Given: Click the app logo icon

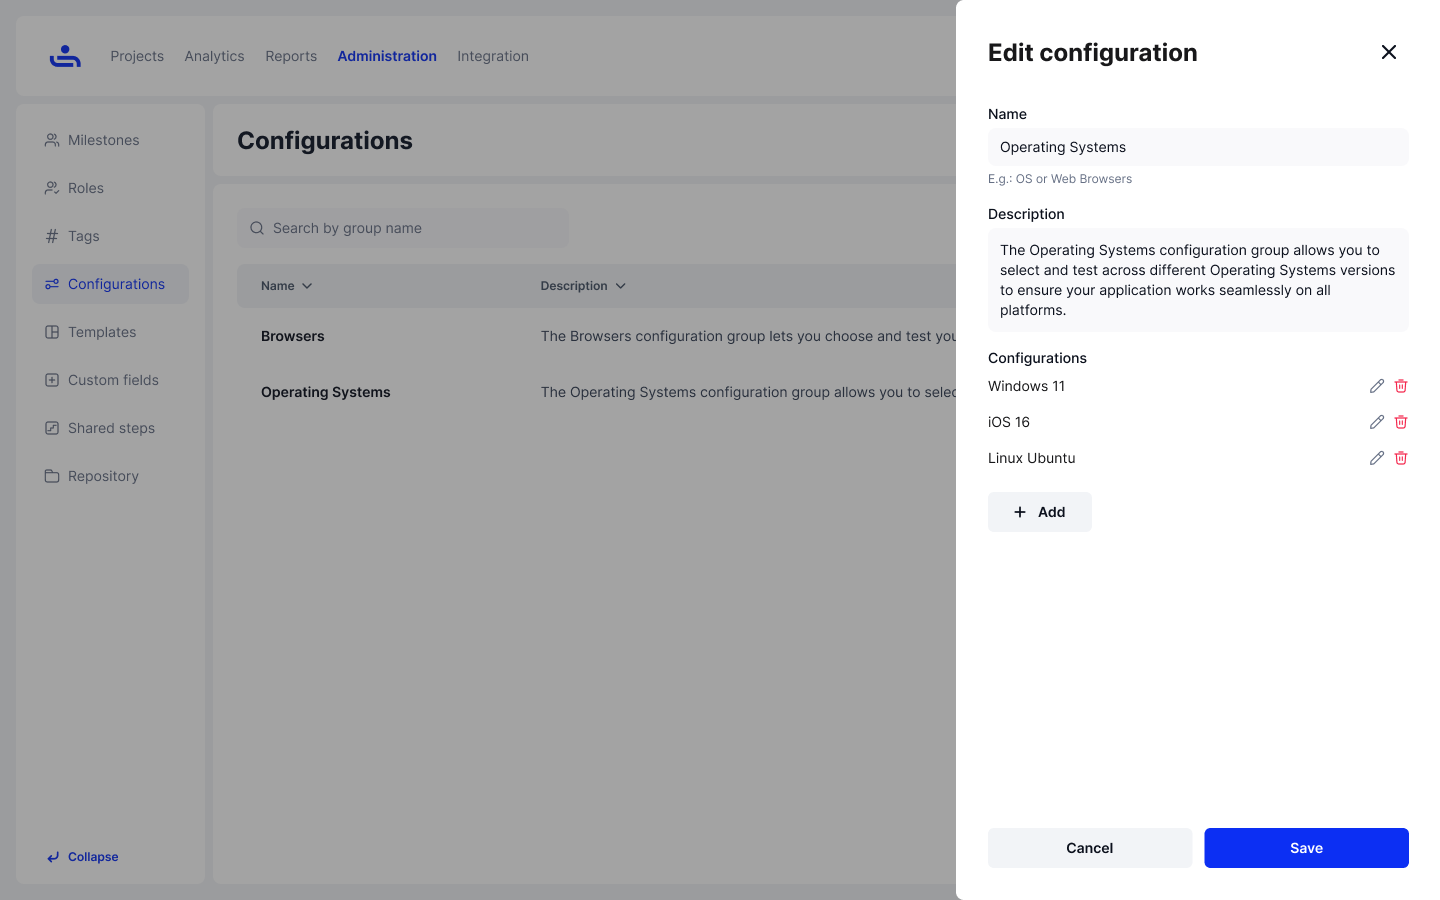Looking at the screenshot, I should (65, 56).
